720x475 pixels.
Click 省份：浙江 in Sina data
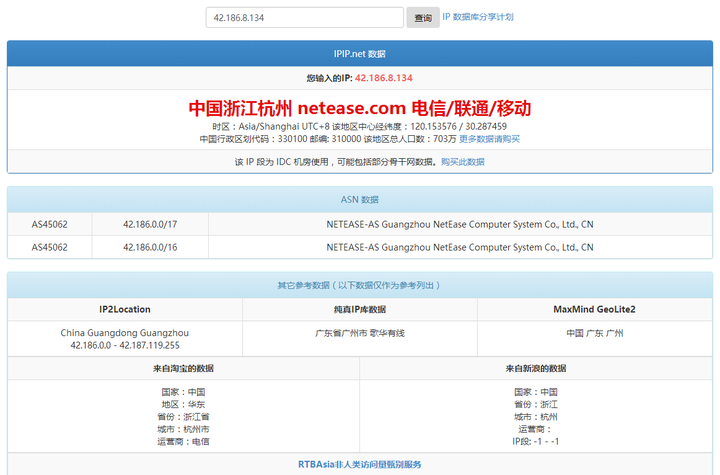[536, 404]
